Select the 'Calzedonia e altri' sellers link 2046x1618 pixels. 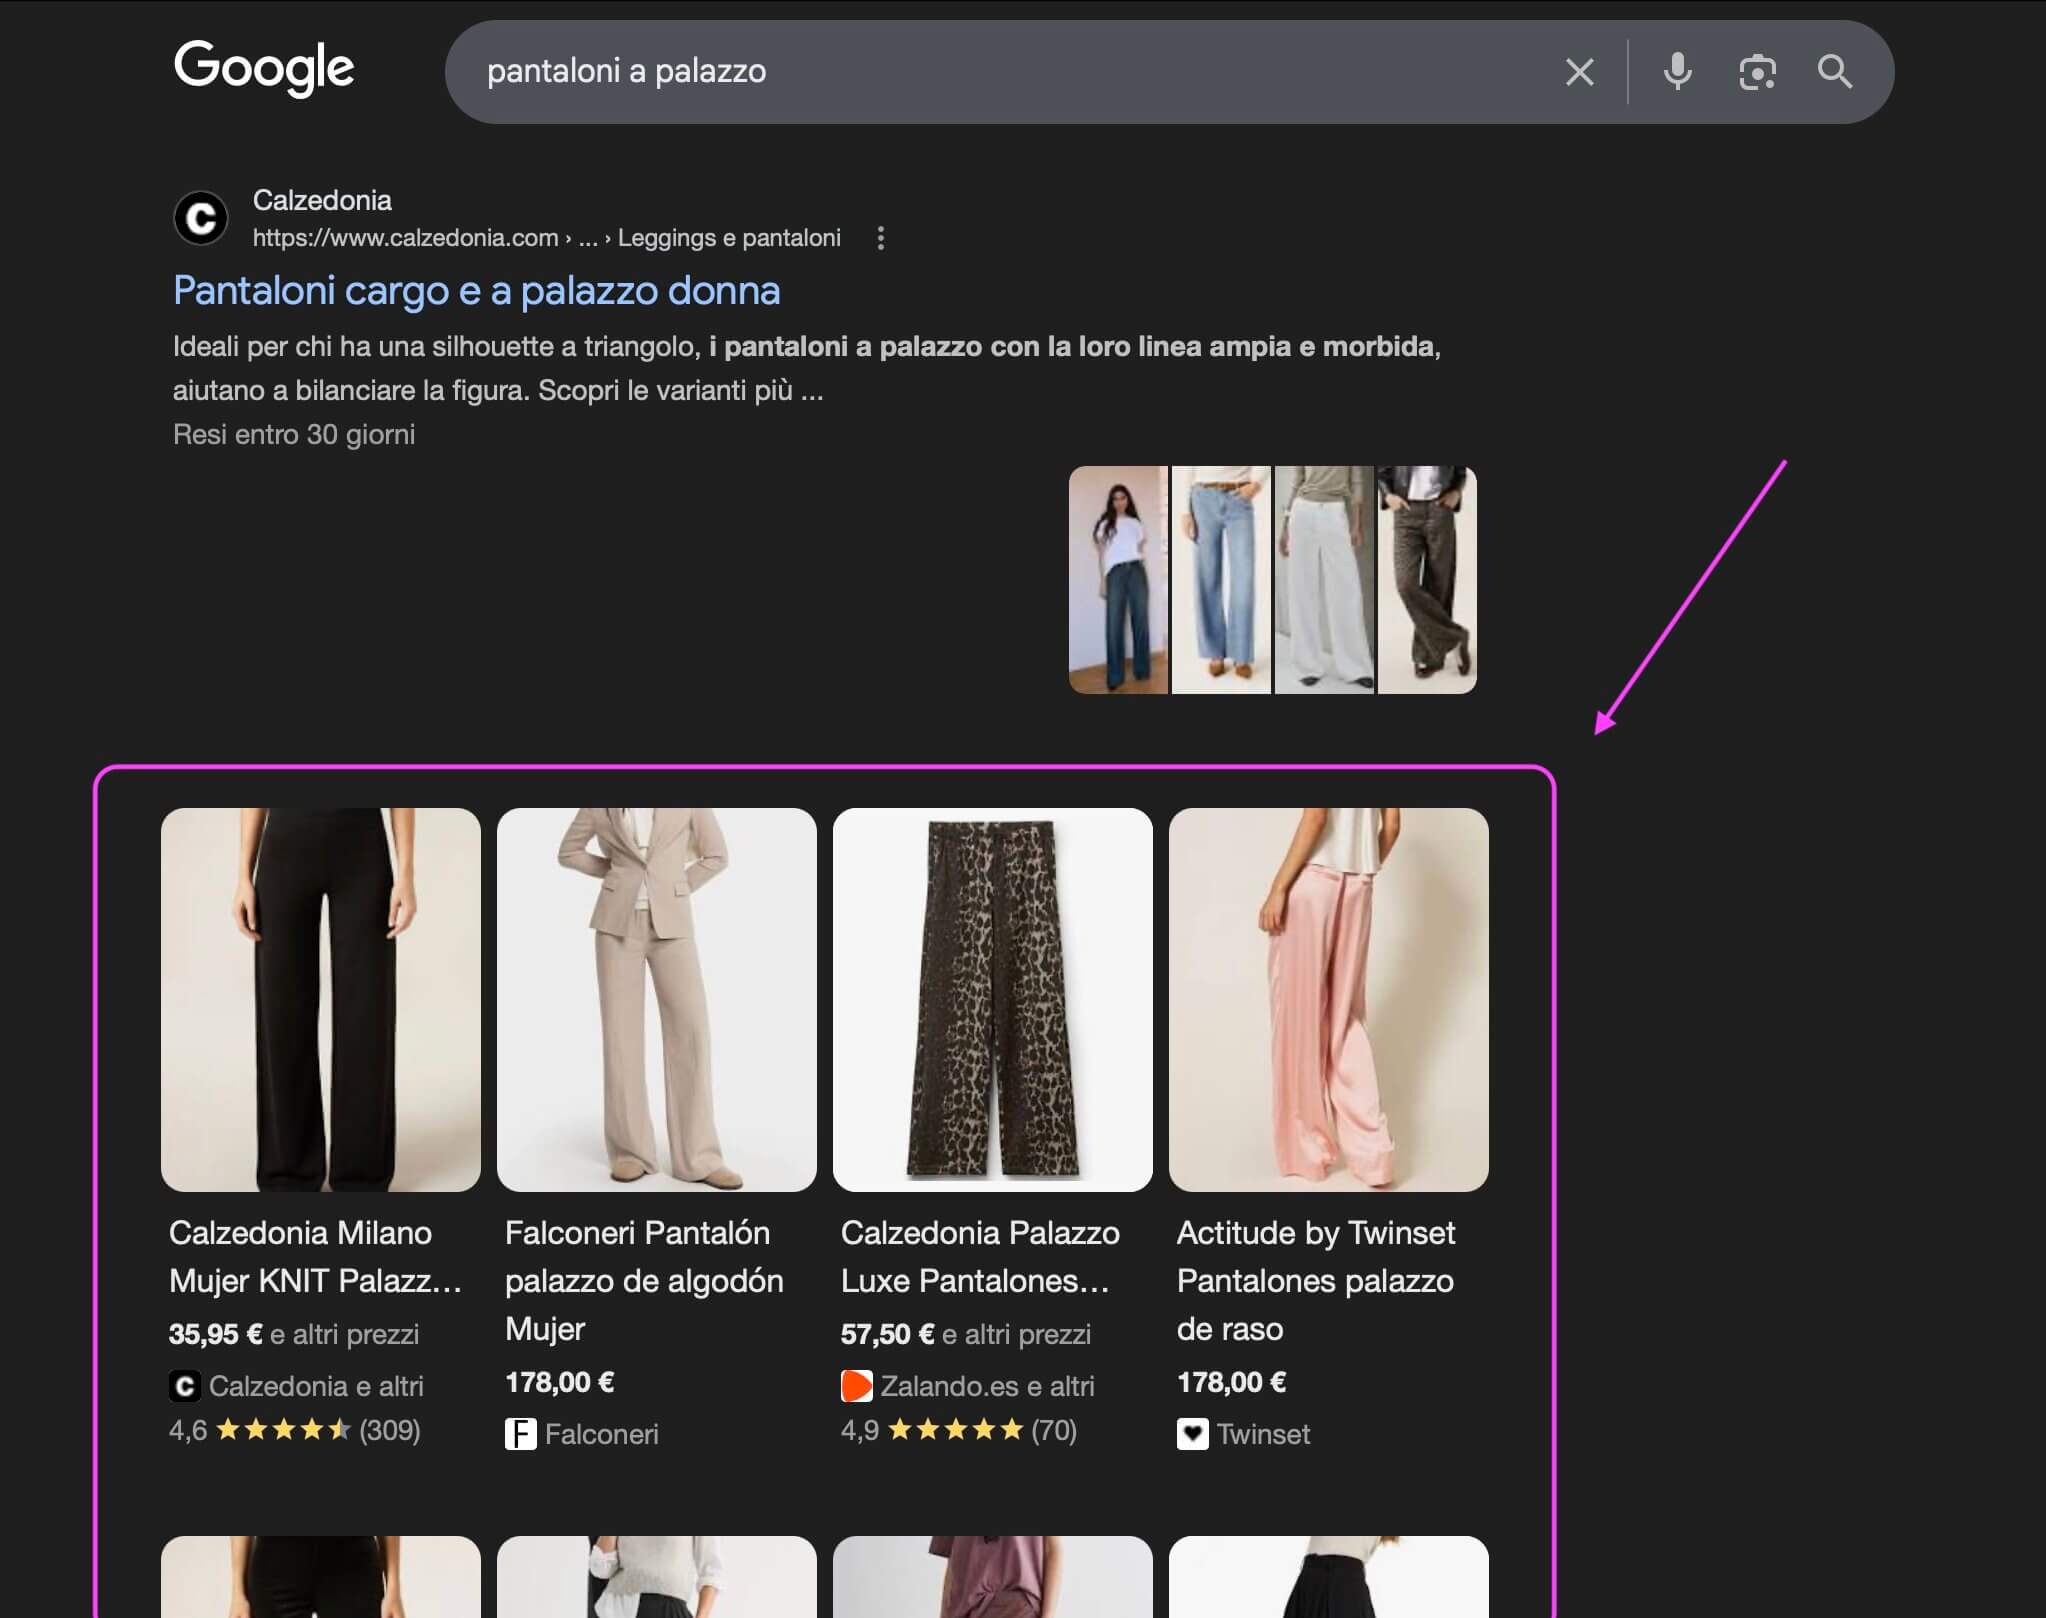coord(317,1385)
